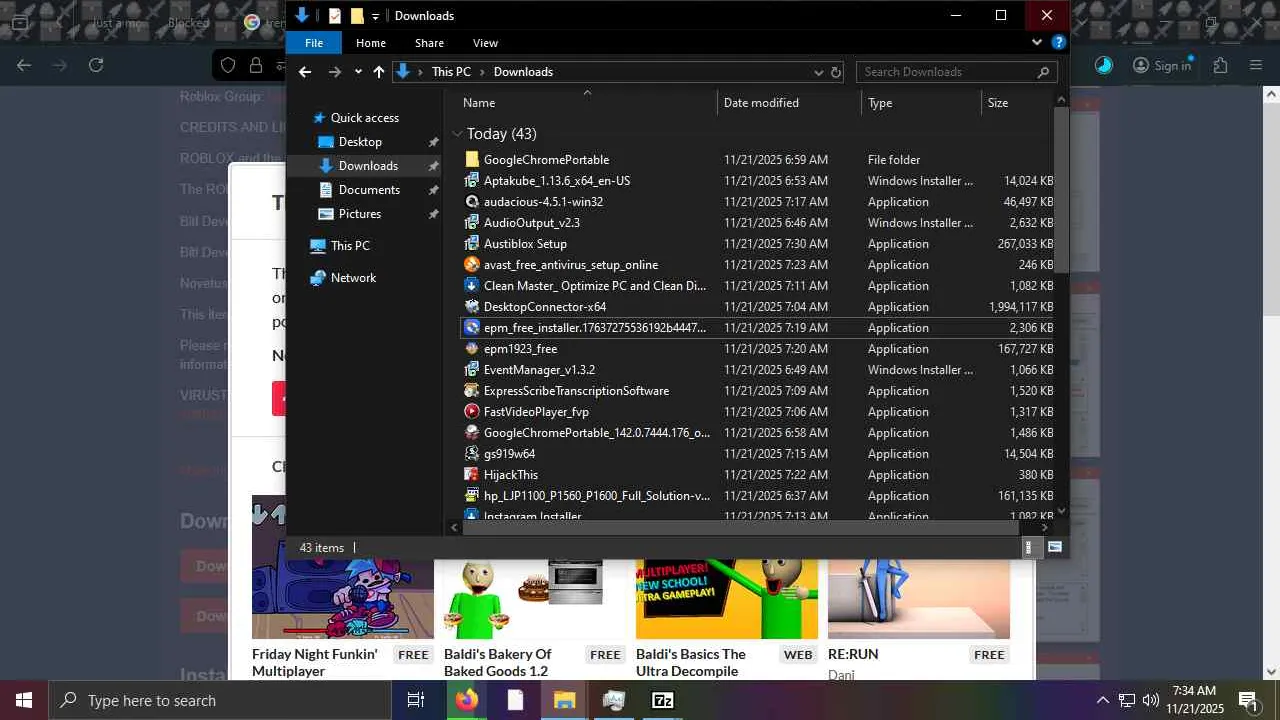Switch Explorer to the large thumbnails view
The image size is (1280, 720).
click(x=1054, y=548)
